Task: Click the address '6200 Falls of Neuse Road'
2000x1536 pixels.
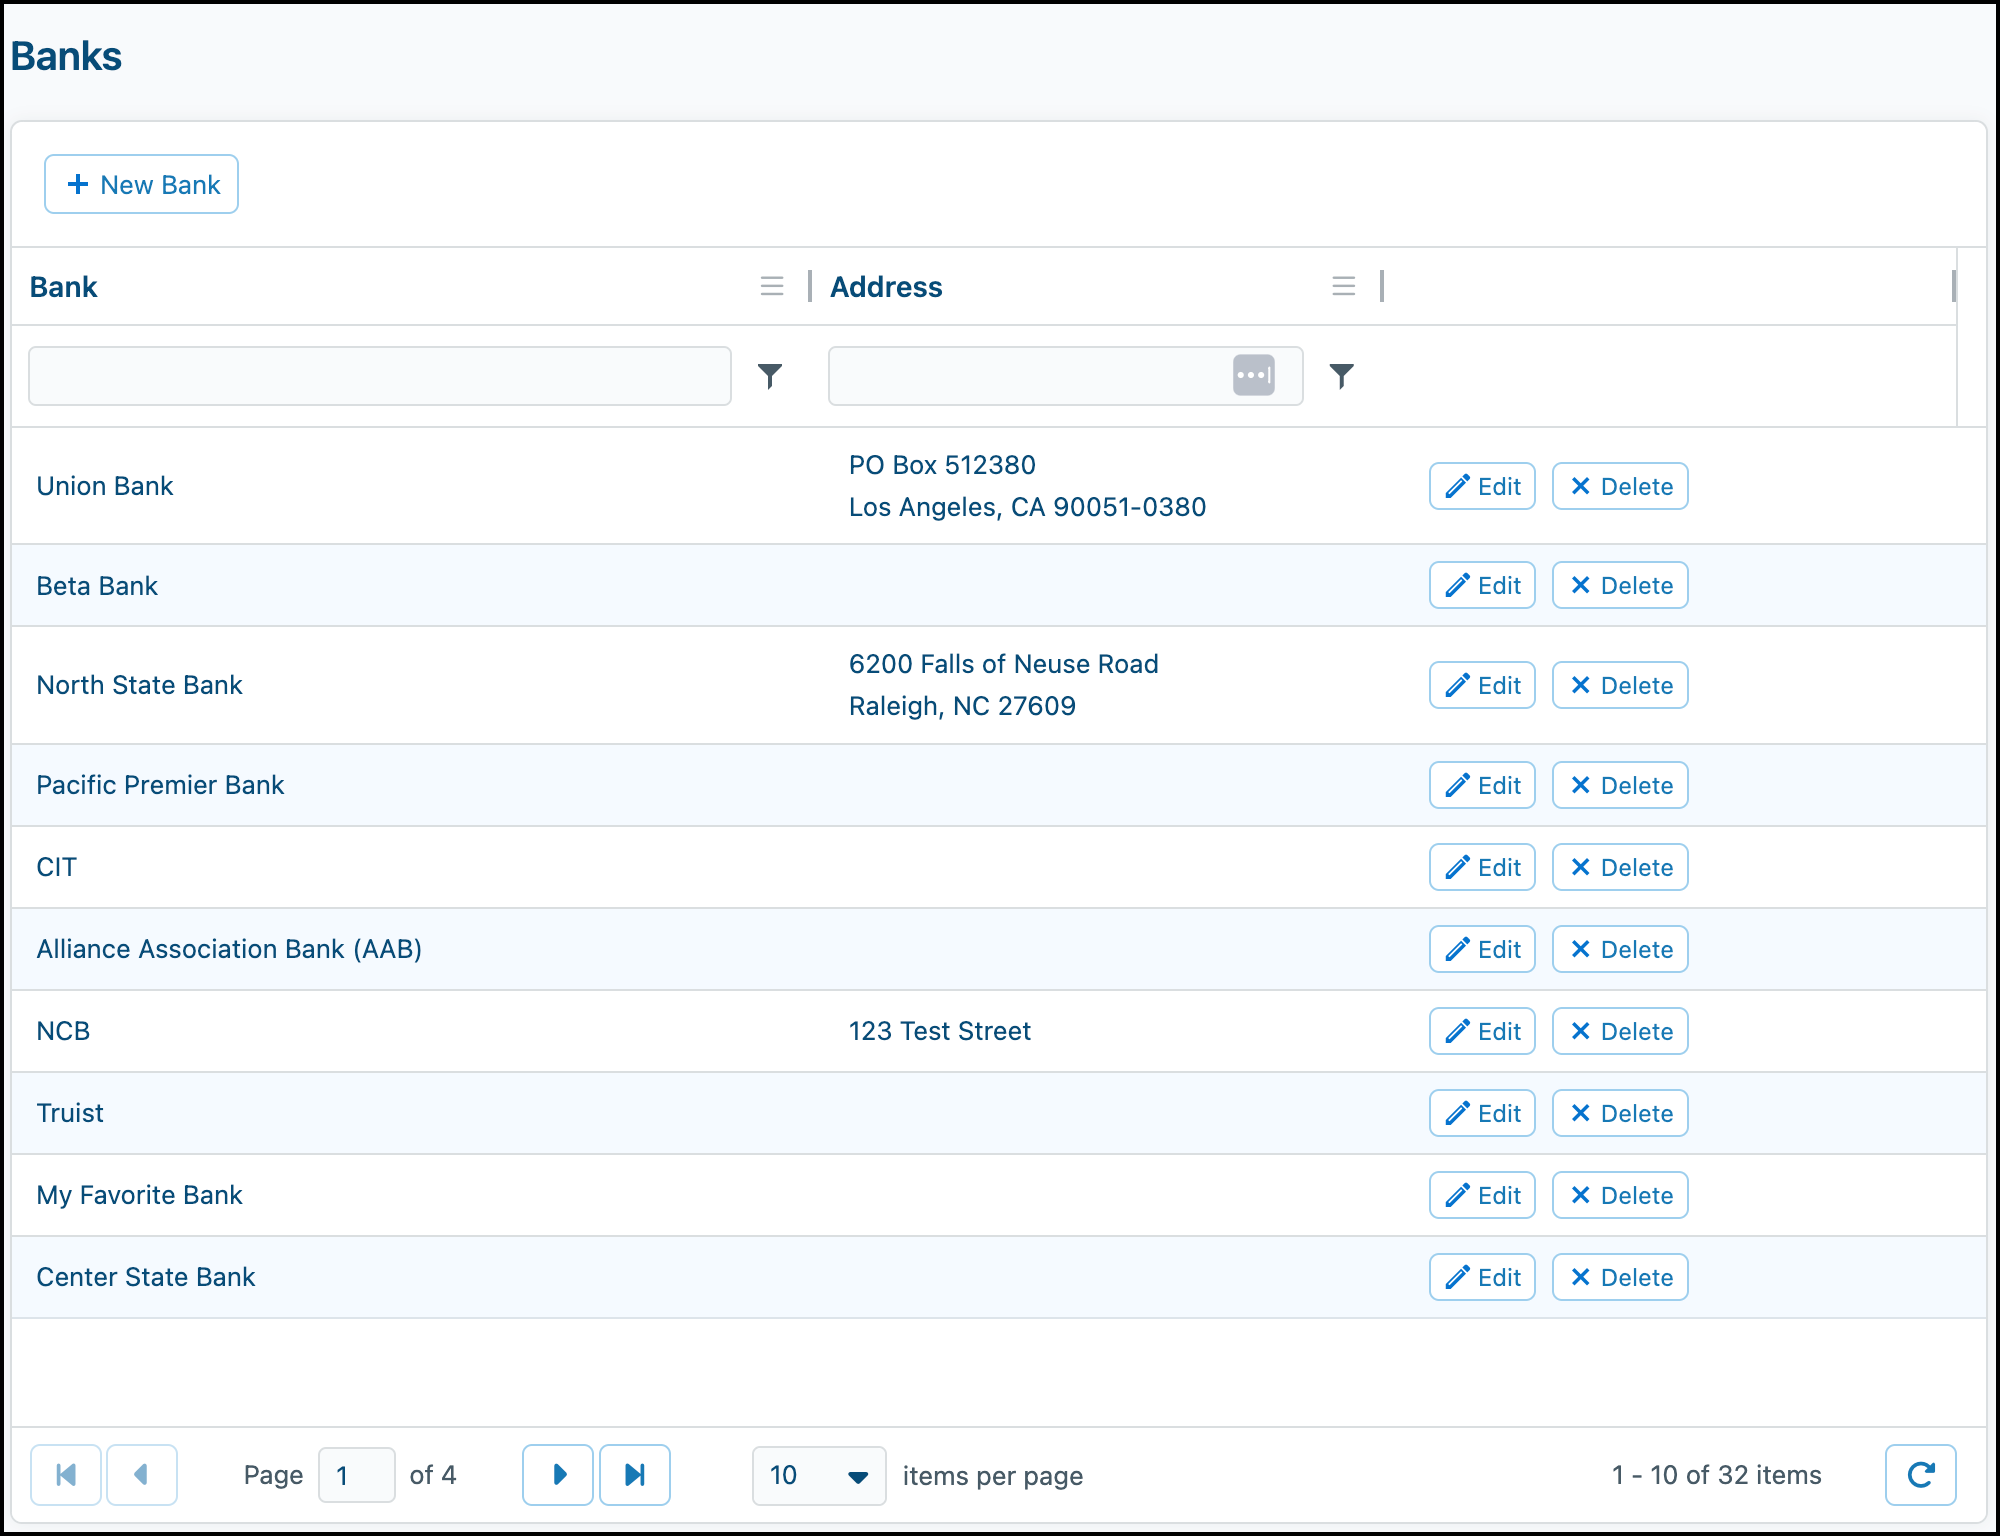Action: [1004, 664]
